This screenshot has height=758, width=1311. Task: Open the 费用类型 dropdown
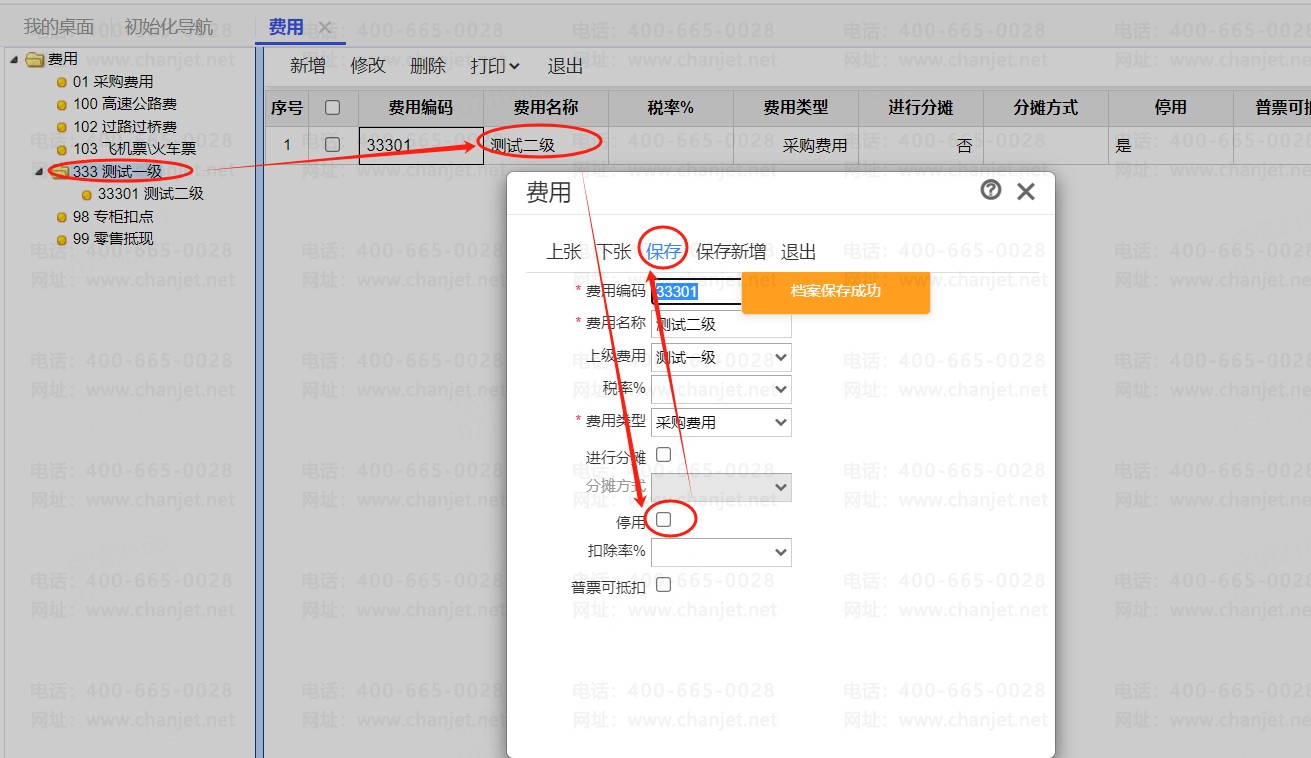[721, 422]
